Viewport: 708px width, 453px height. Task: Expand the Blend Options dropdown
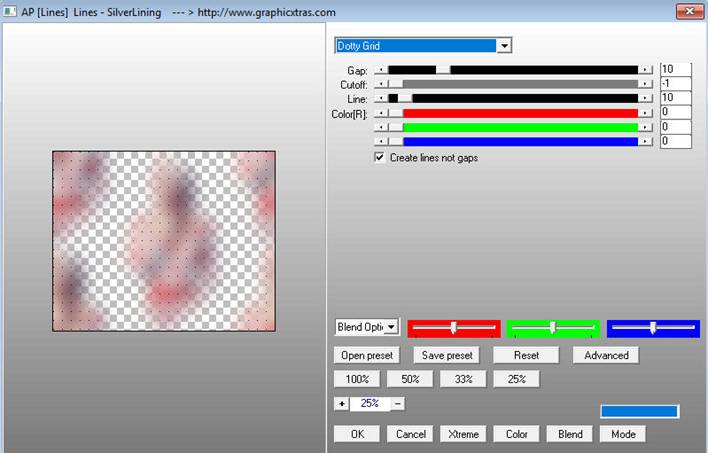391,327
